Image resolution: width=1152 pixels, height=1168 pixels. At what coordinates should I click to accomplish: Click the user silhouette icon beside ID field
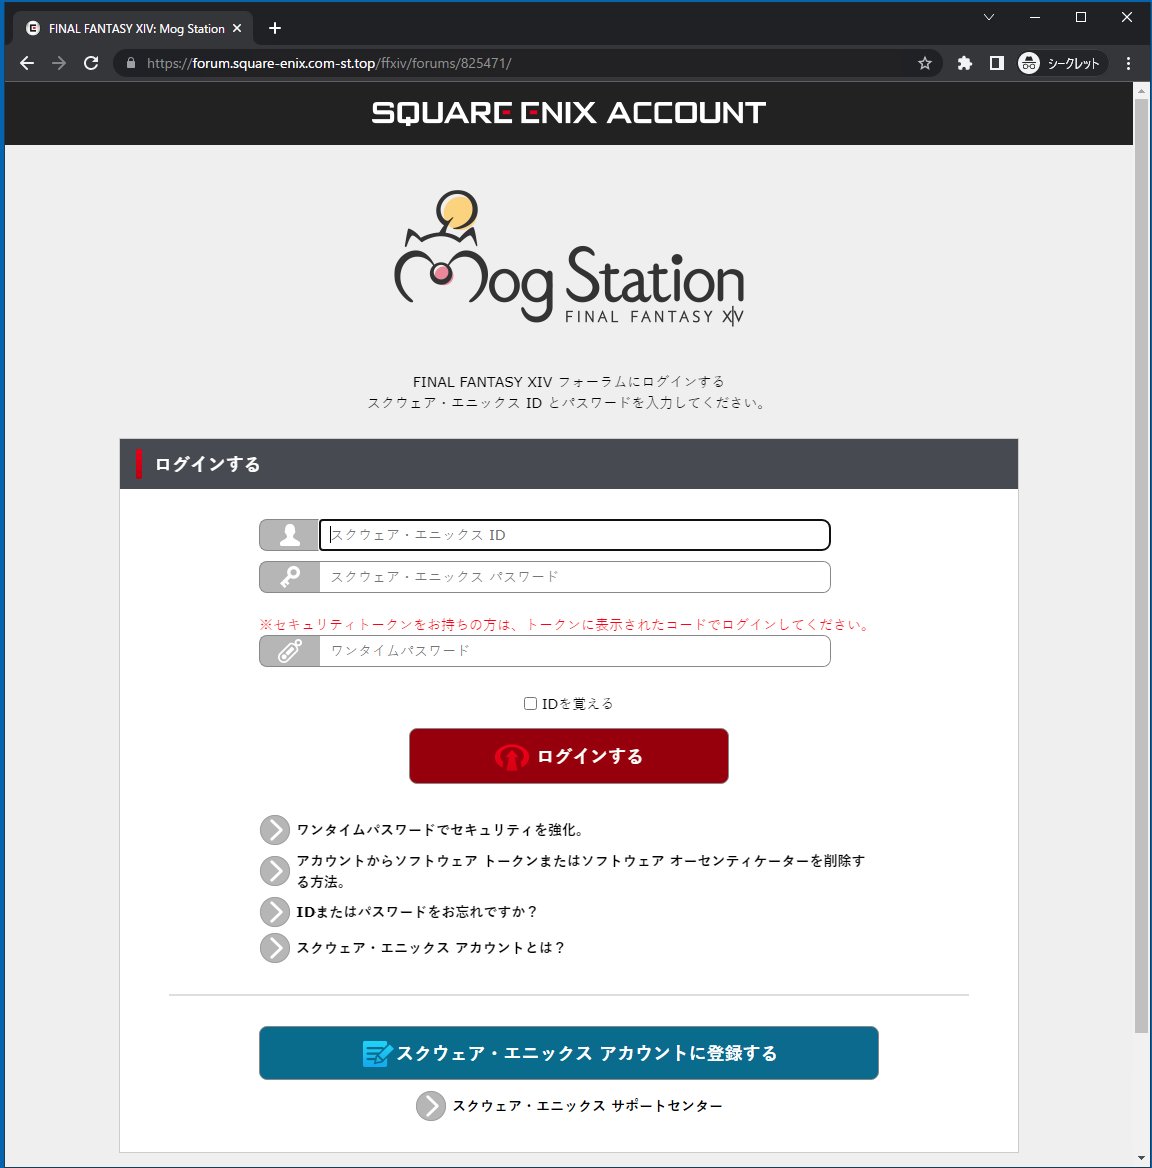coord(290,535)
